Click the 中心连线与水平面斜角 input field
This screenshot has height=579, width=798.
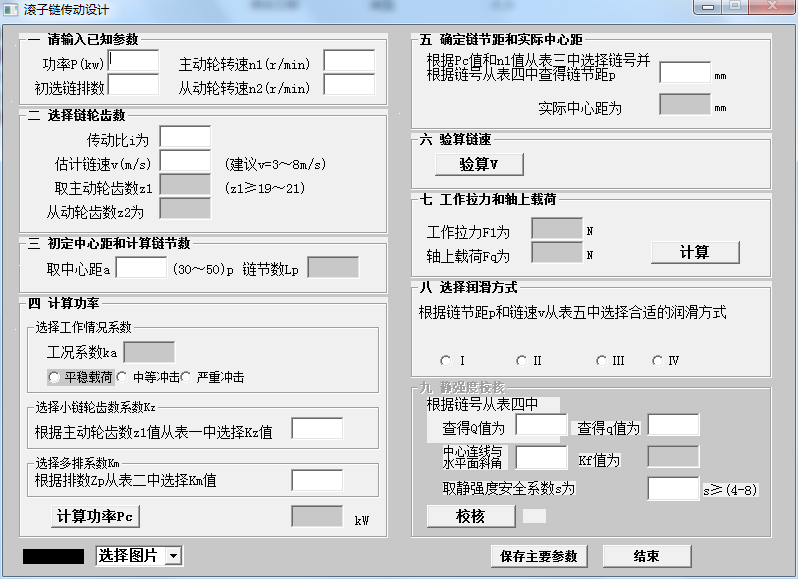pyautogui.click(x=542, y=457)
